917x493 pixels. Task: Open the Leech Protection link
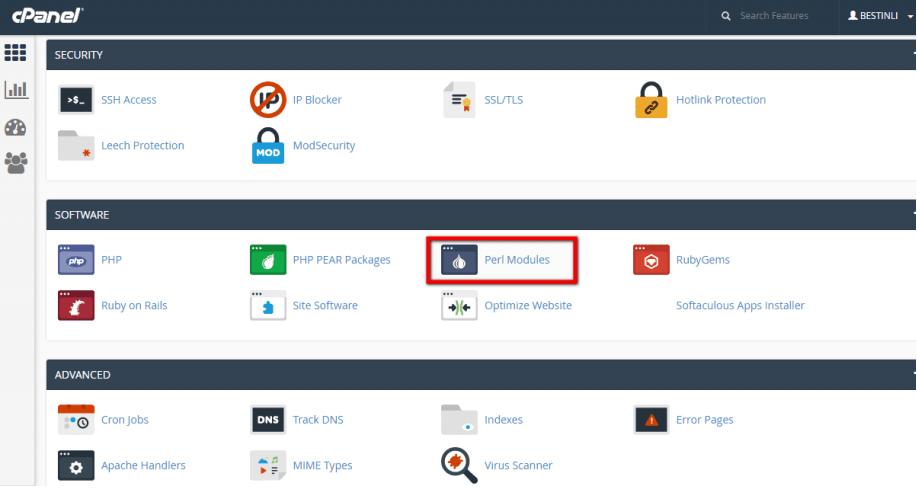[143, 146]
